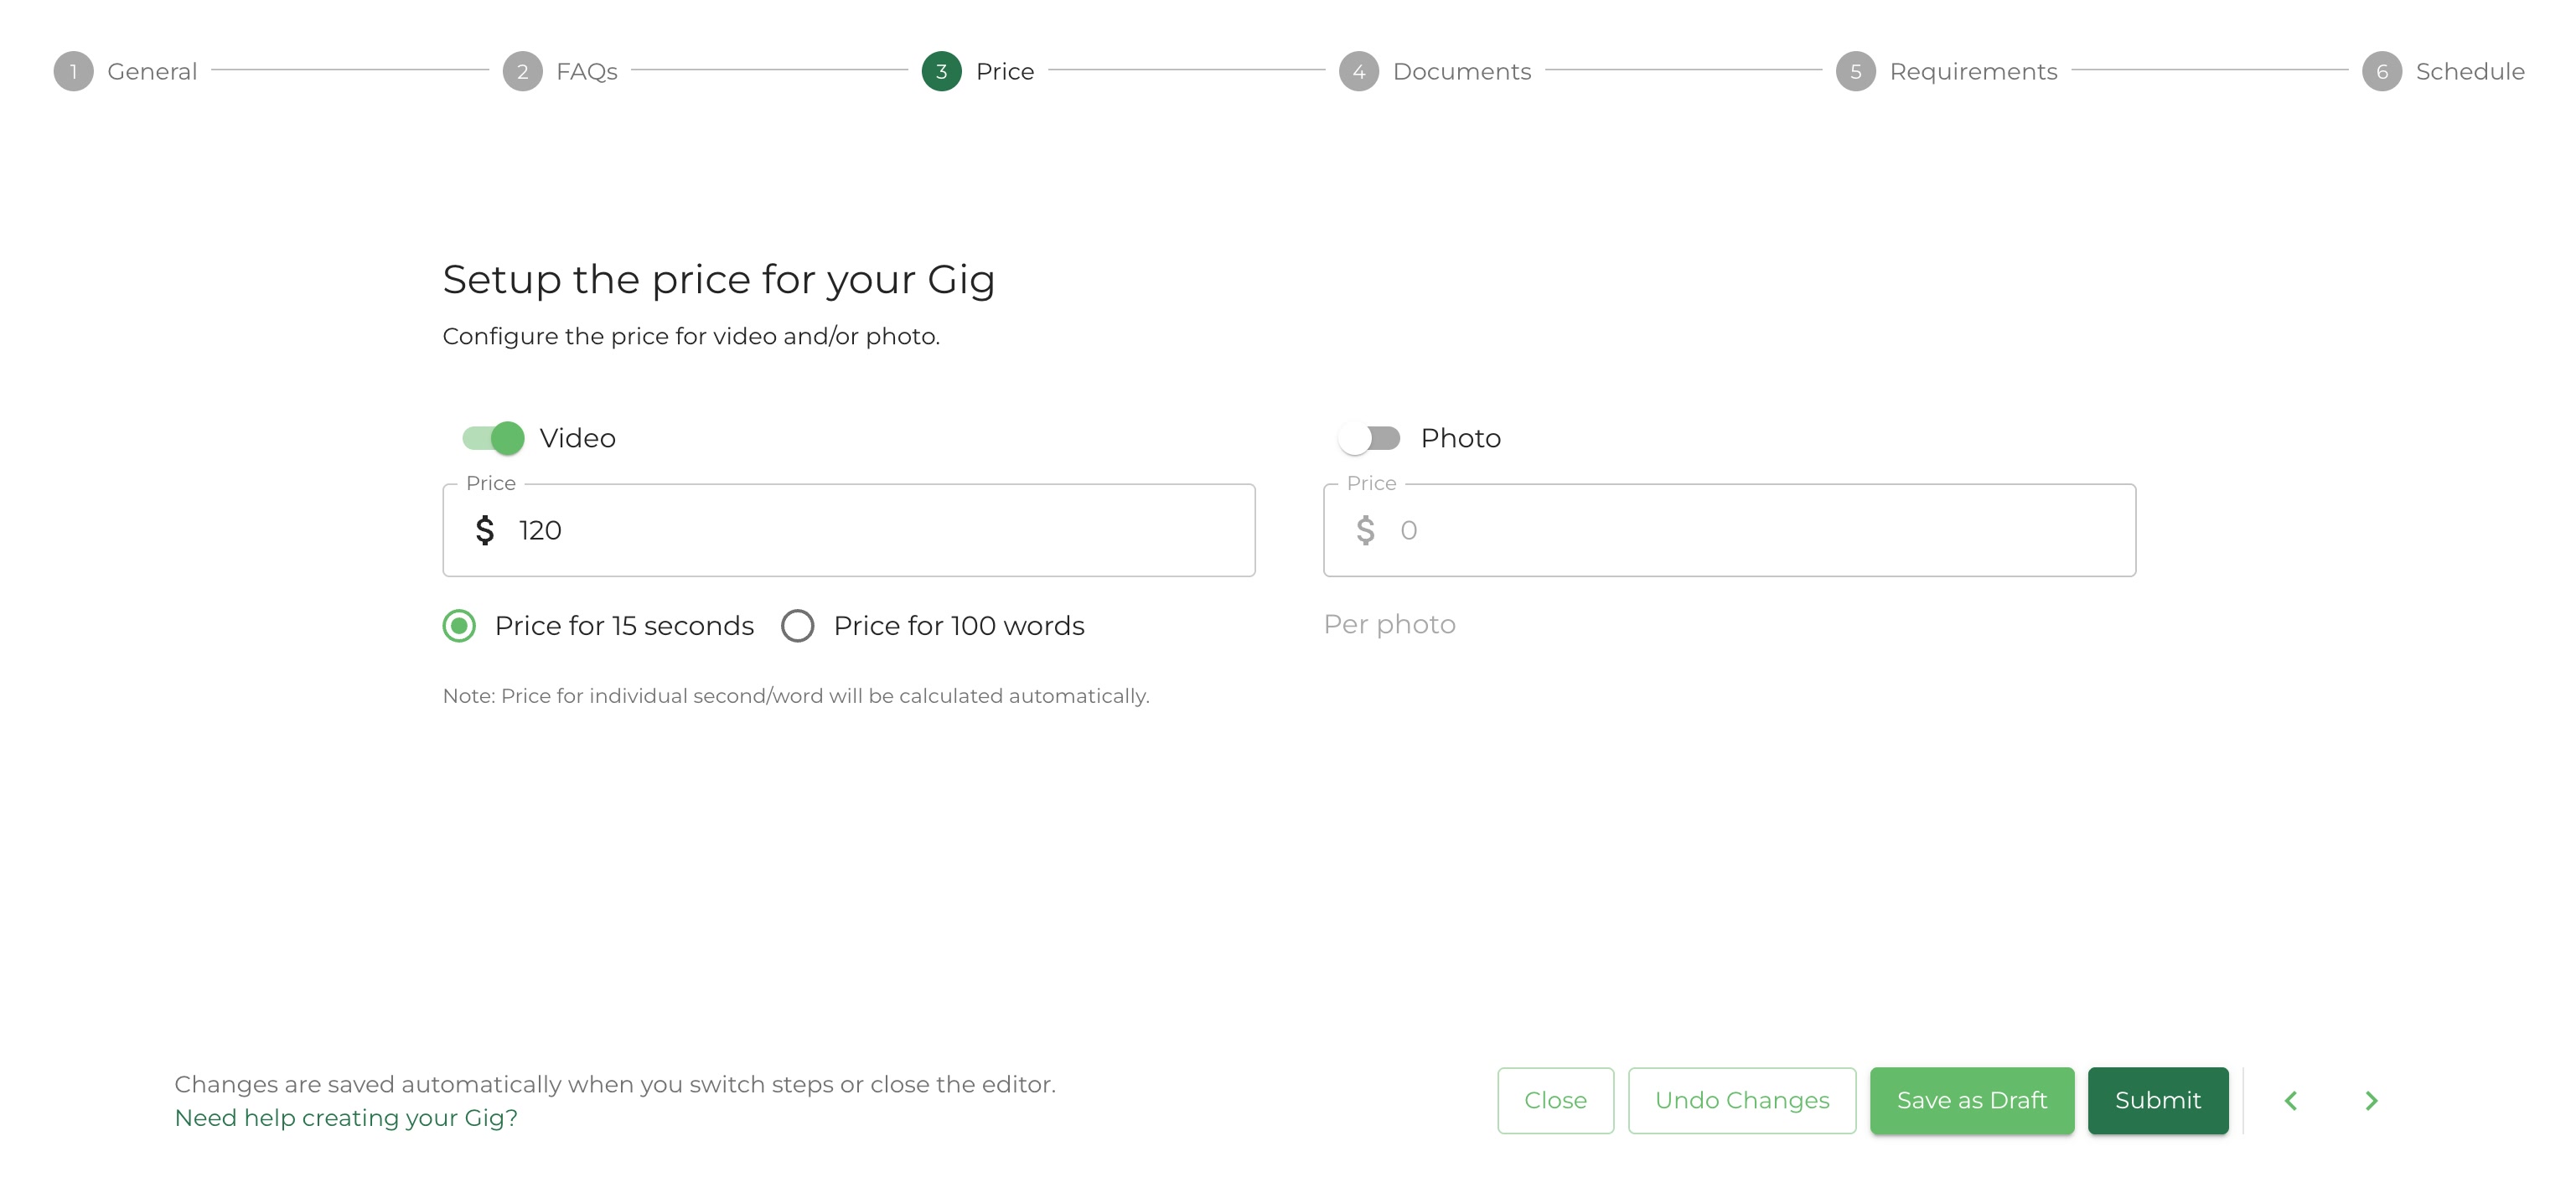Click the dollar sign in Photo price field
This screenshot has height=1198, width=2576.
(x=1365, y=530)
